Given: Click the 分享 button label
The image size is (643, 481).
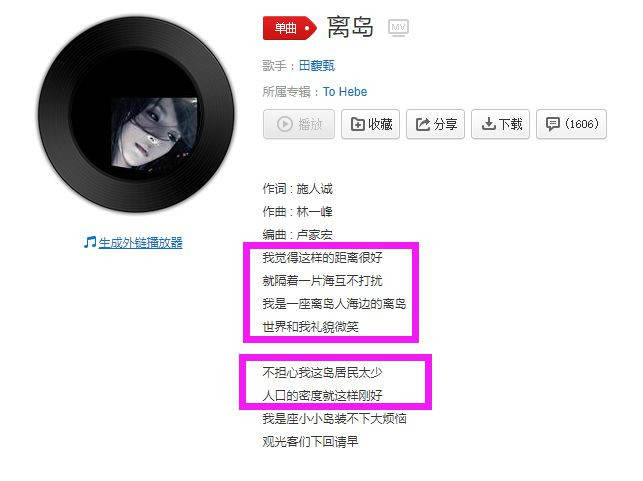Looking at the screenshot, I should 445,124.
